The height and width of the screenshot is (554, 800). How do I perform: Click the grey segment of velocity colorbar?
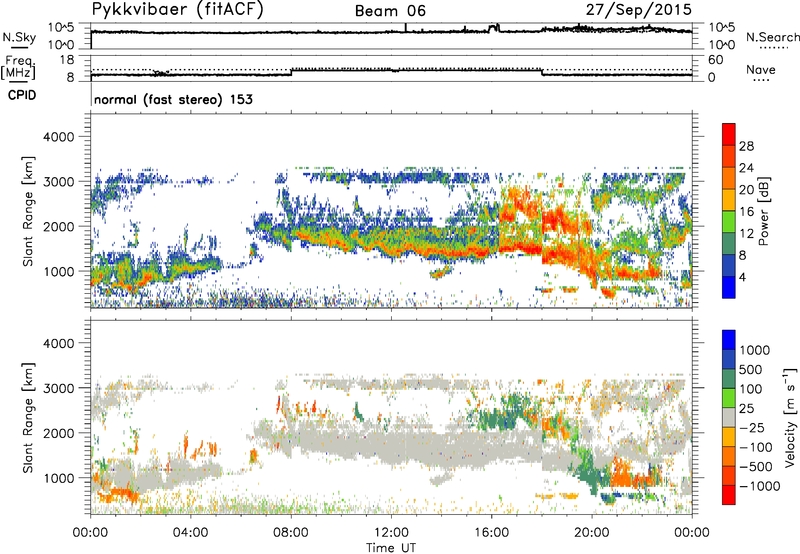[729, 417]
